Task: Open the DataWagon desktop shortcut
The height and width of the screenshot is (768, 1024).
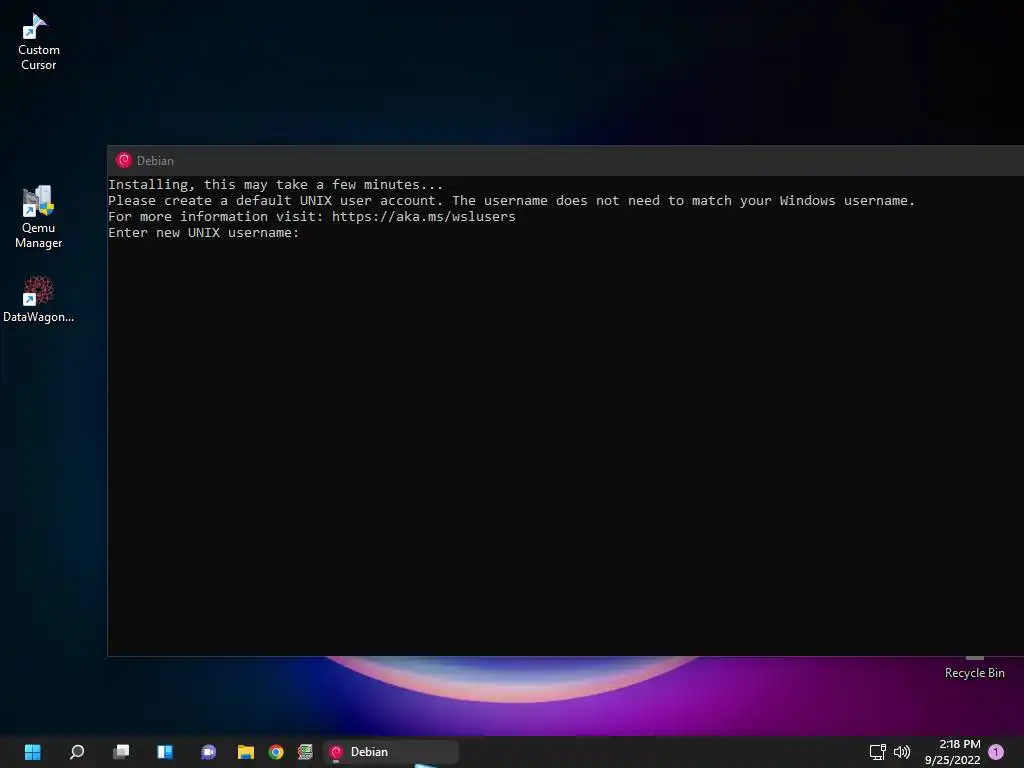Action: point(38,299)
